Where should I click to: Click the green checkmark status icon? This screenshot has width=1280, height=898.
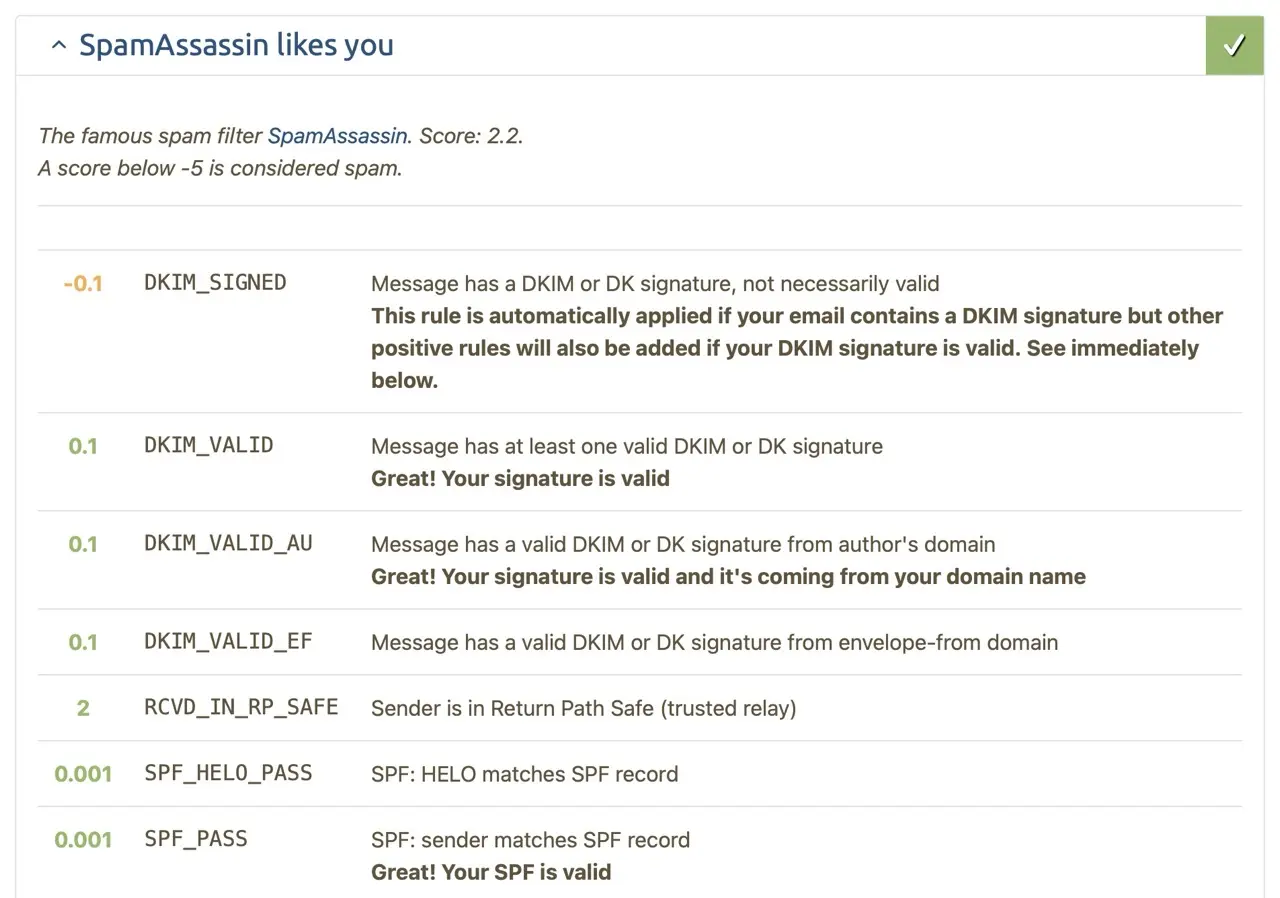pyautogui.click(x=1234, y=45)
